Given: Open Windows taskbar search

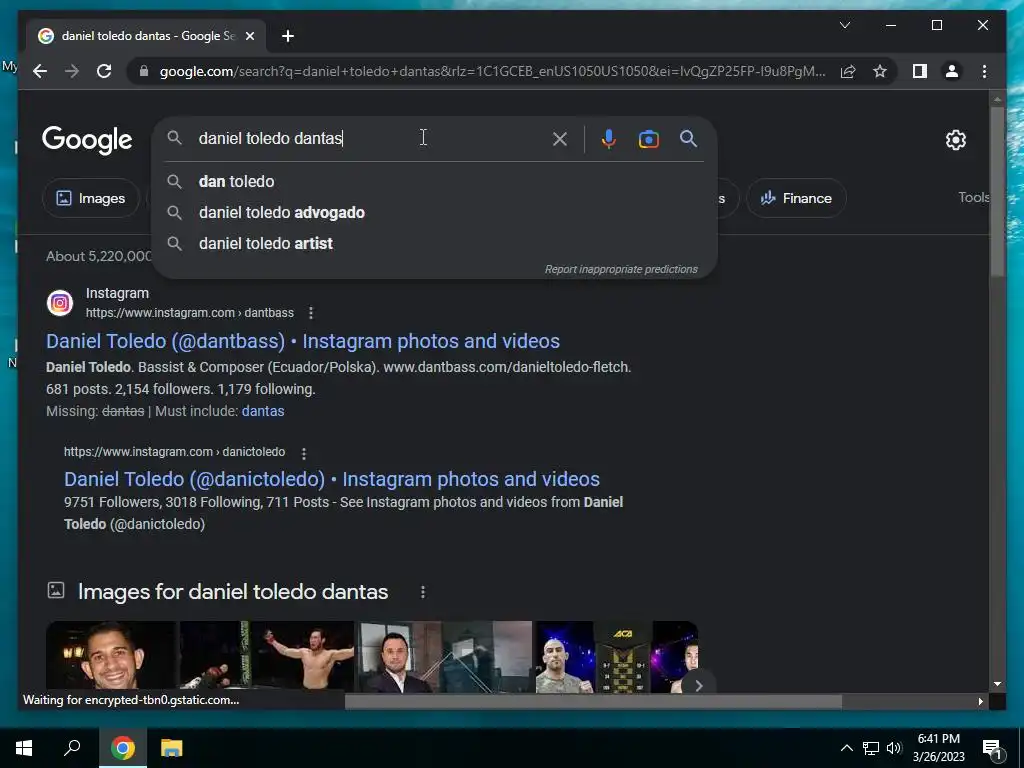Looking at the screenshot, I should (72, 748).
